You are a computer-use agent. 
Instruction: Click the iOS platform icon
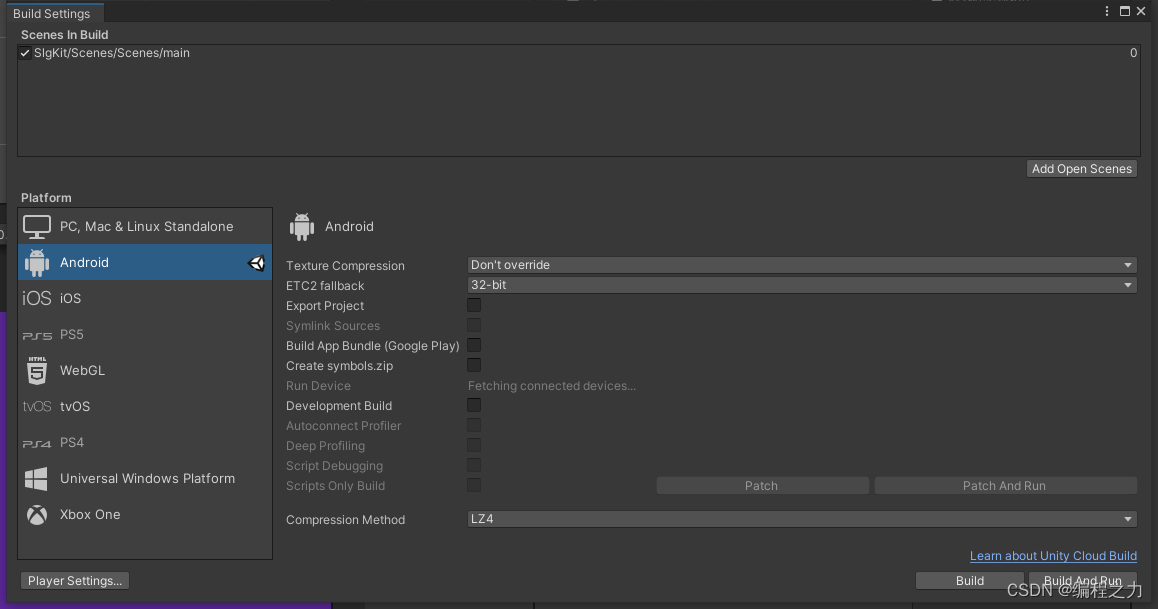(x=37, y=298)
